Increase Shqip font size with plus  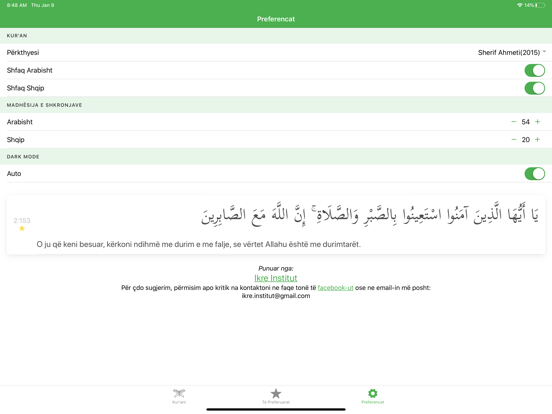pyautogui.click(x=538, y=140)
